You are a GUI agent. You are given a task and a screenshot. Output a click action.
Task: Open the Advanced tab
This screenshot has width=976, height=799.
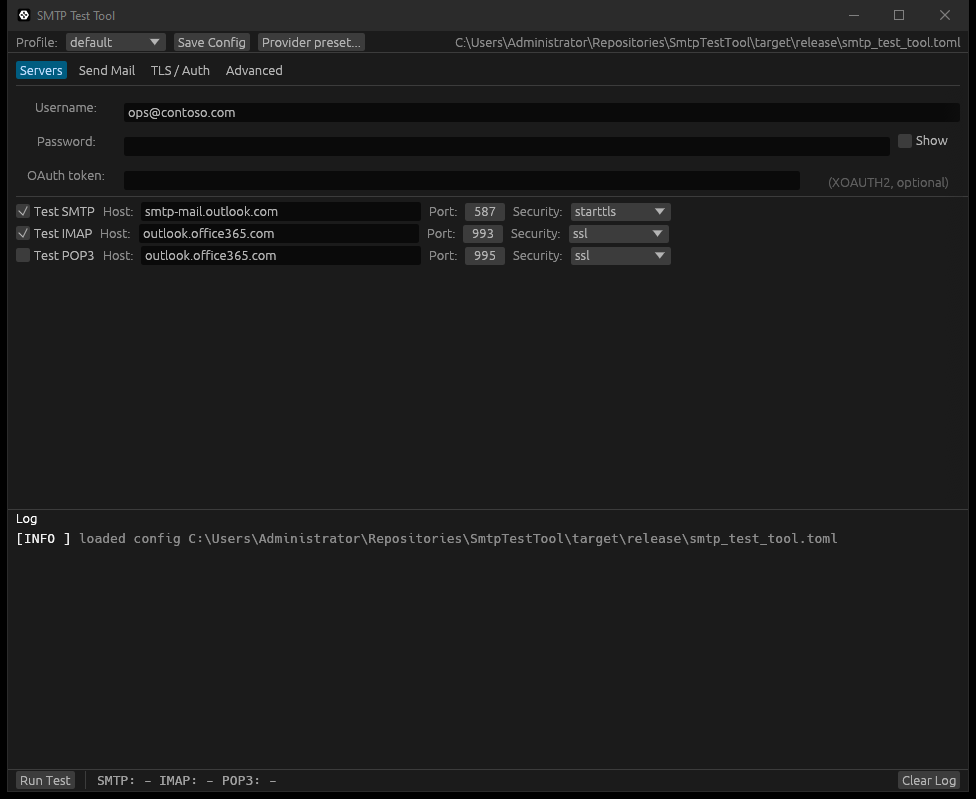click(254, 70)
